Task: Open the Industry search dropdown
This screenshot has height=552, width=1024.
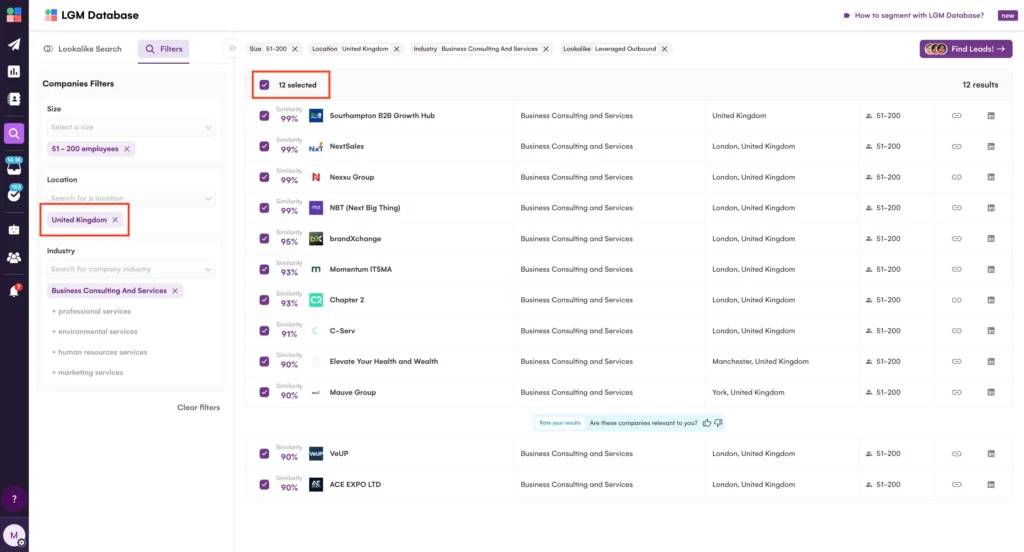Action: [x=130, y=270]
